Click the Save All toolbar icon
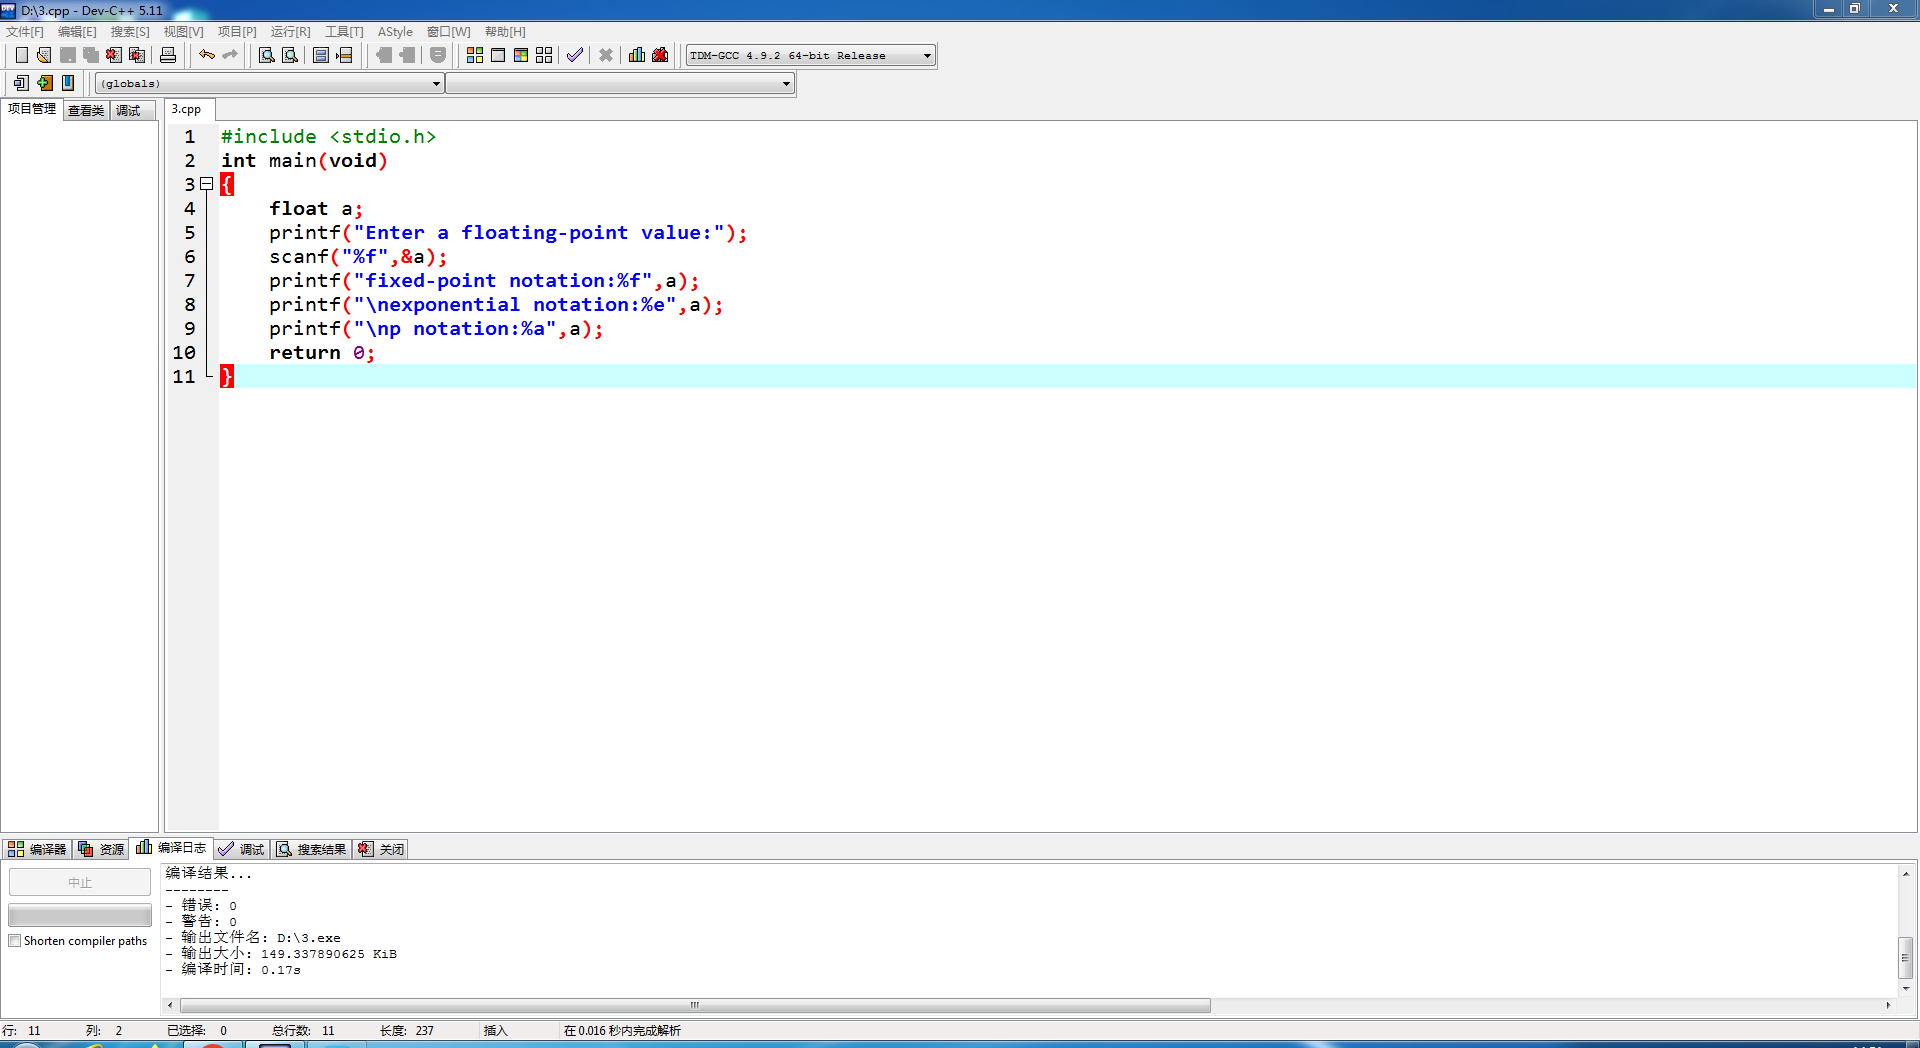This screenshot has width=1920, height=1048. point(91,55)
